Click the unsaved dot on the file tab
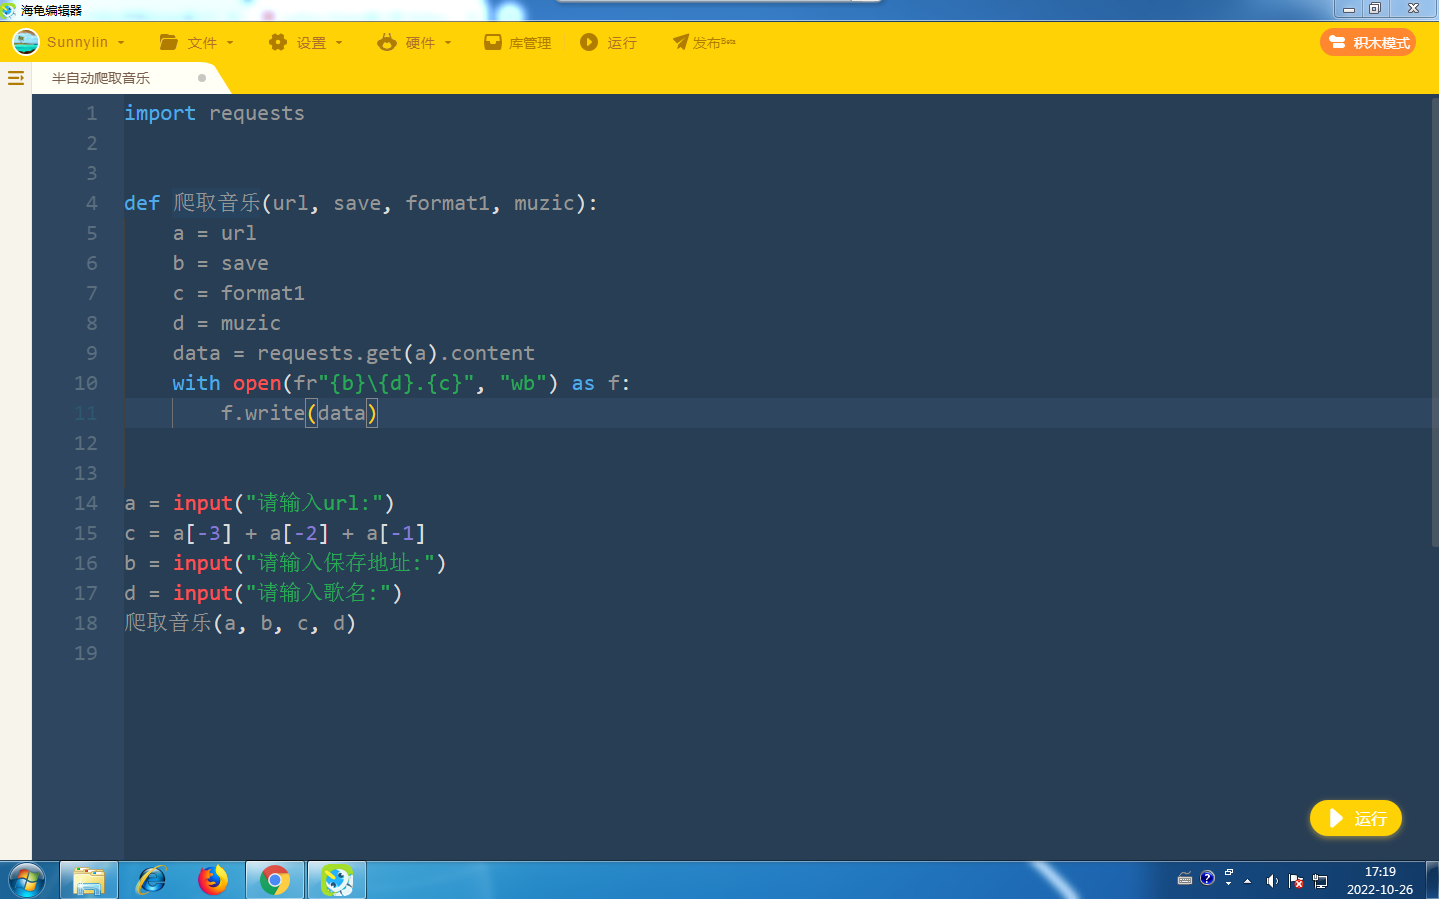1439x899 pixels. 202,78
